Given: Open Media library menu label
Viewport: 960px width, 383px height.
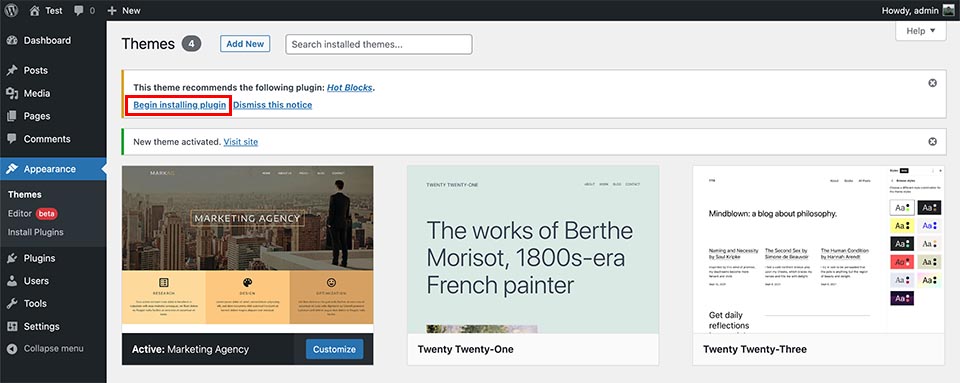Looking at the screenshot, I should [x=37, y=94].
